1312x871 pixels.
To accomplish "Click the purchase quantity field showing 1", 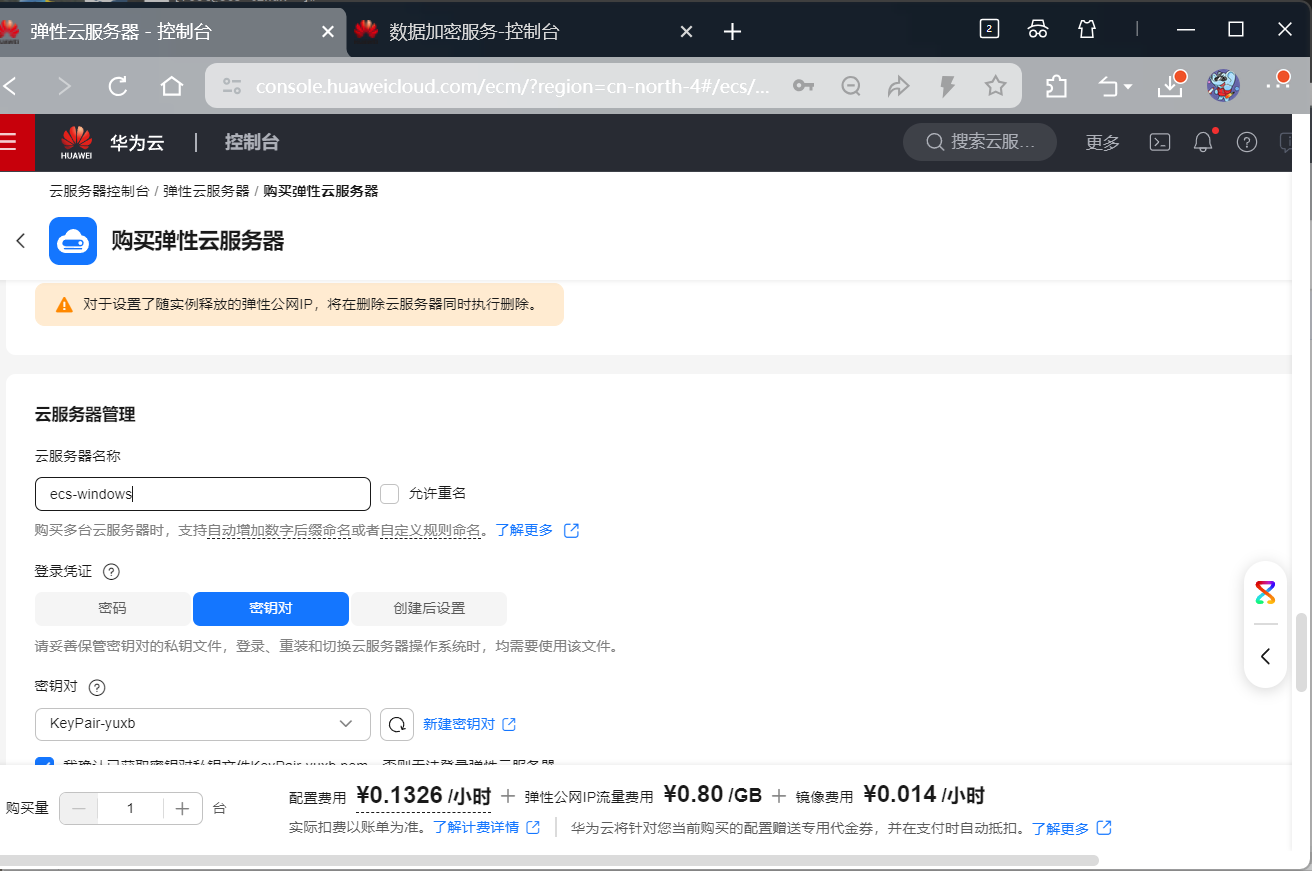I will (130, 809).
